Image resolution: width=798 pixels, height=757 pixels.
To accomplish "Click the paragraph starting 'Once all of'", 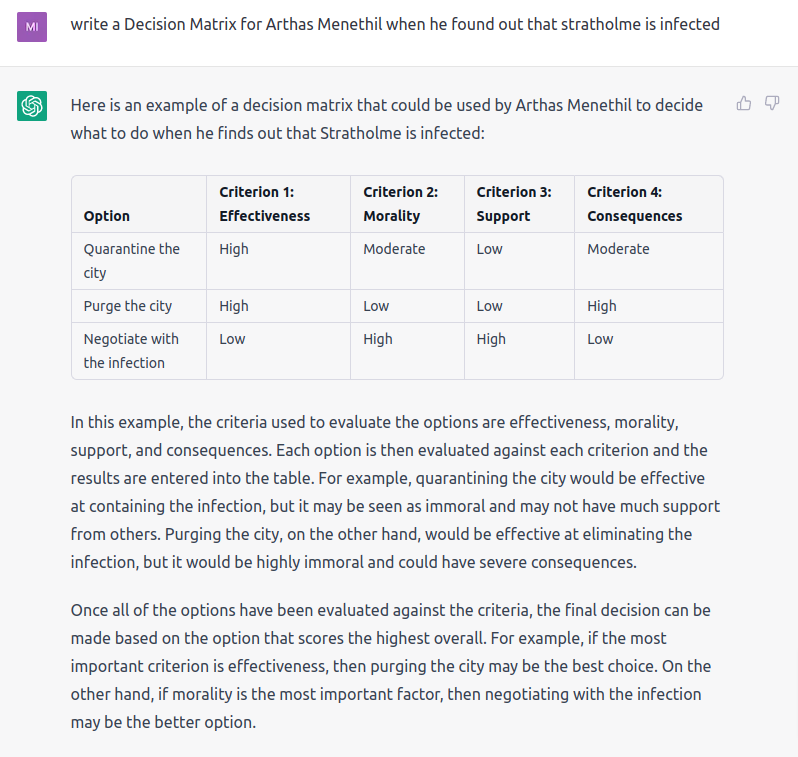I will (391, 665).
